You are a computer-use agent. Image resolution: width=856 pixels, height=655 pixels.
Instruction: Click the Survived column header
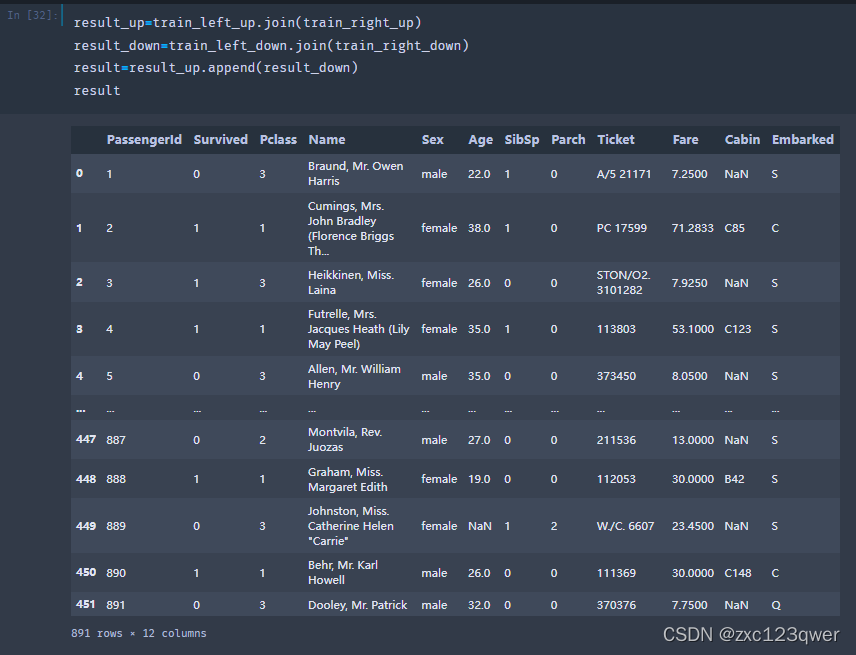coord(221,140)
